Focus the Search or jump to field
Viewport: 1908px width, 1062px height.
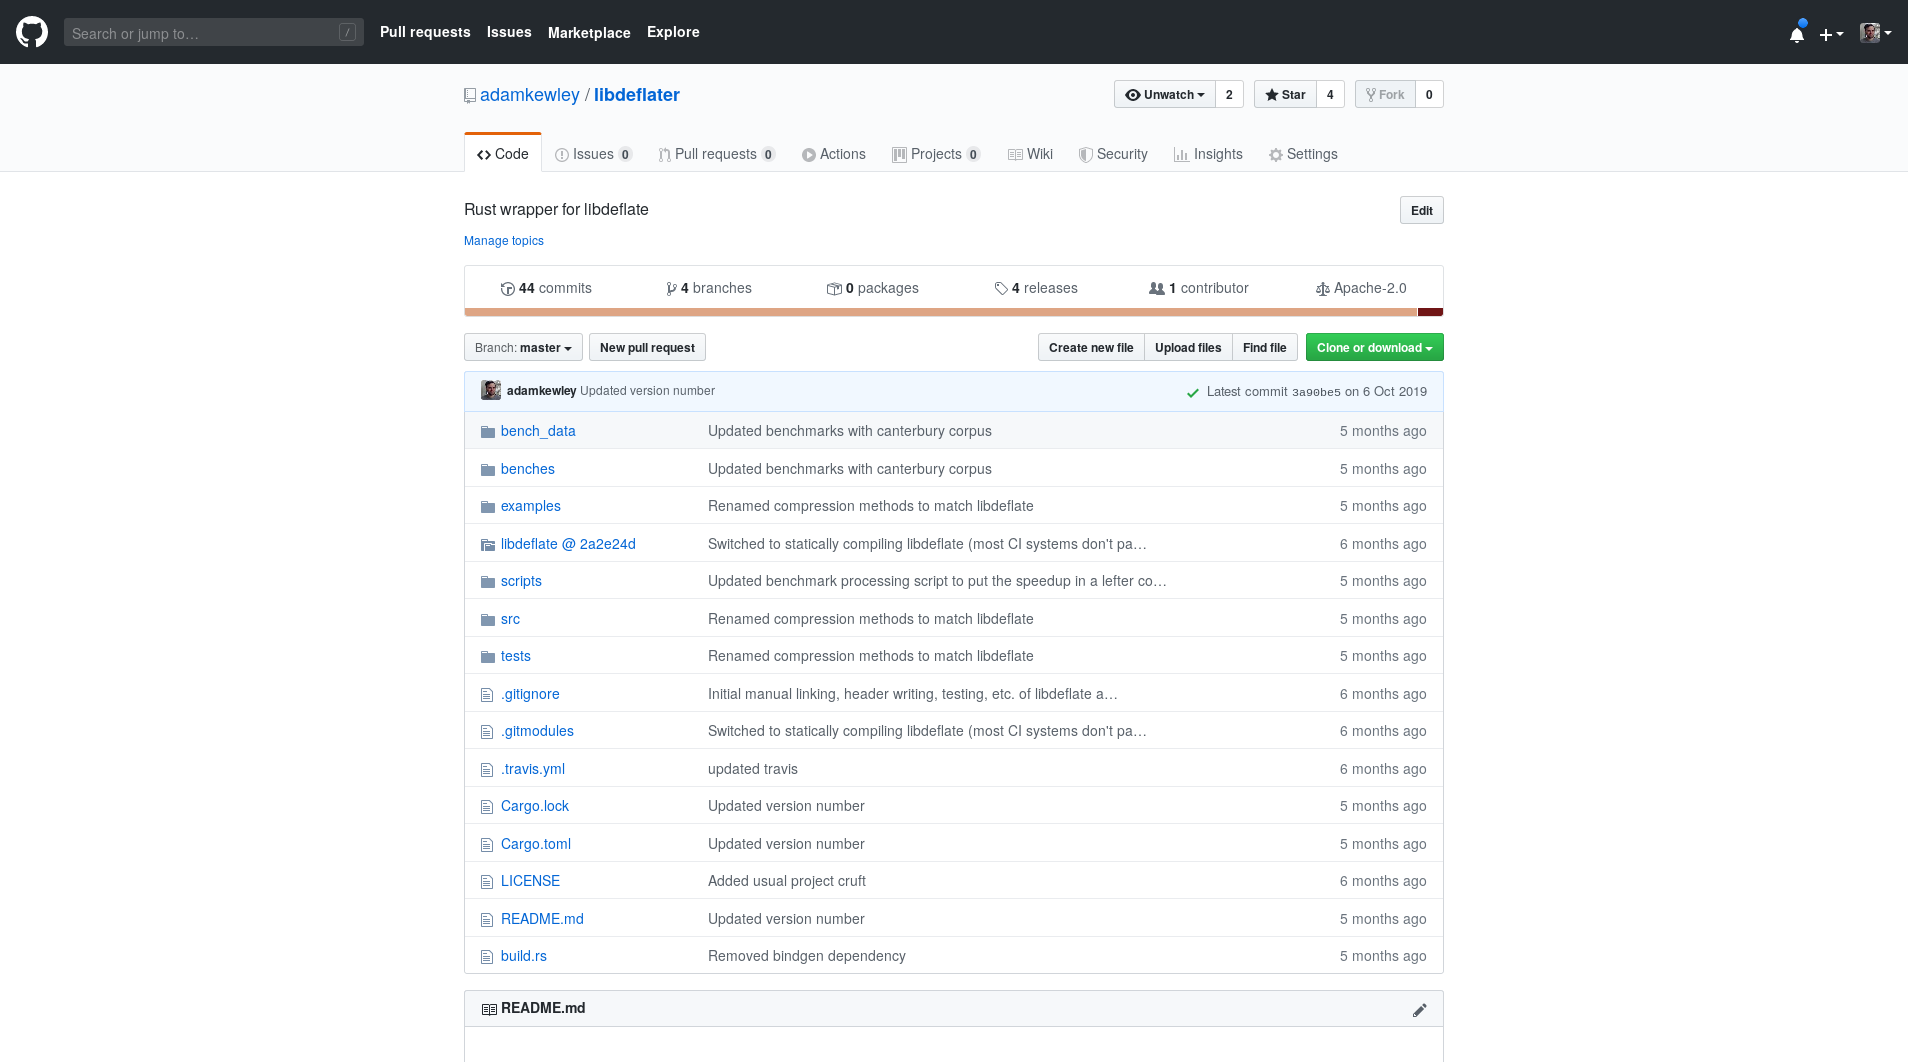(x=213, y=33)
